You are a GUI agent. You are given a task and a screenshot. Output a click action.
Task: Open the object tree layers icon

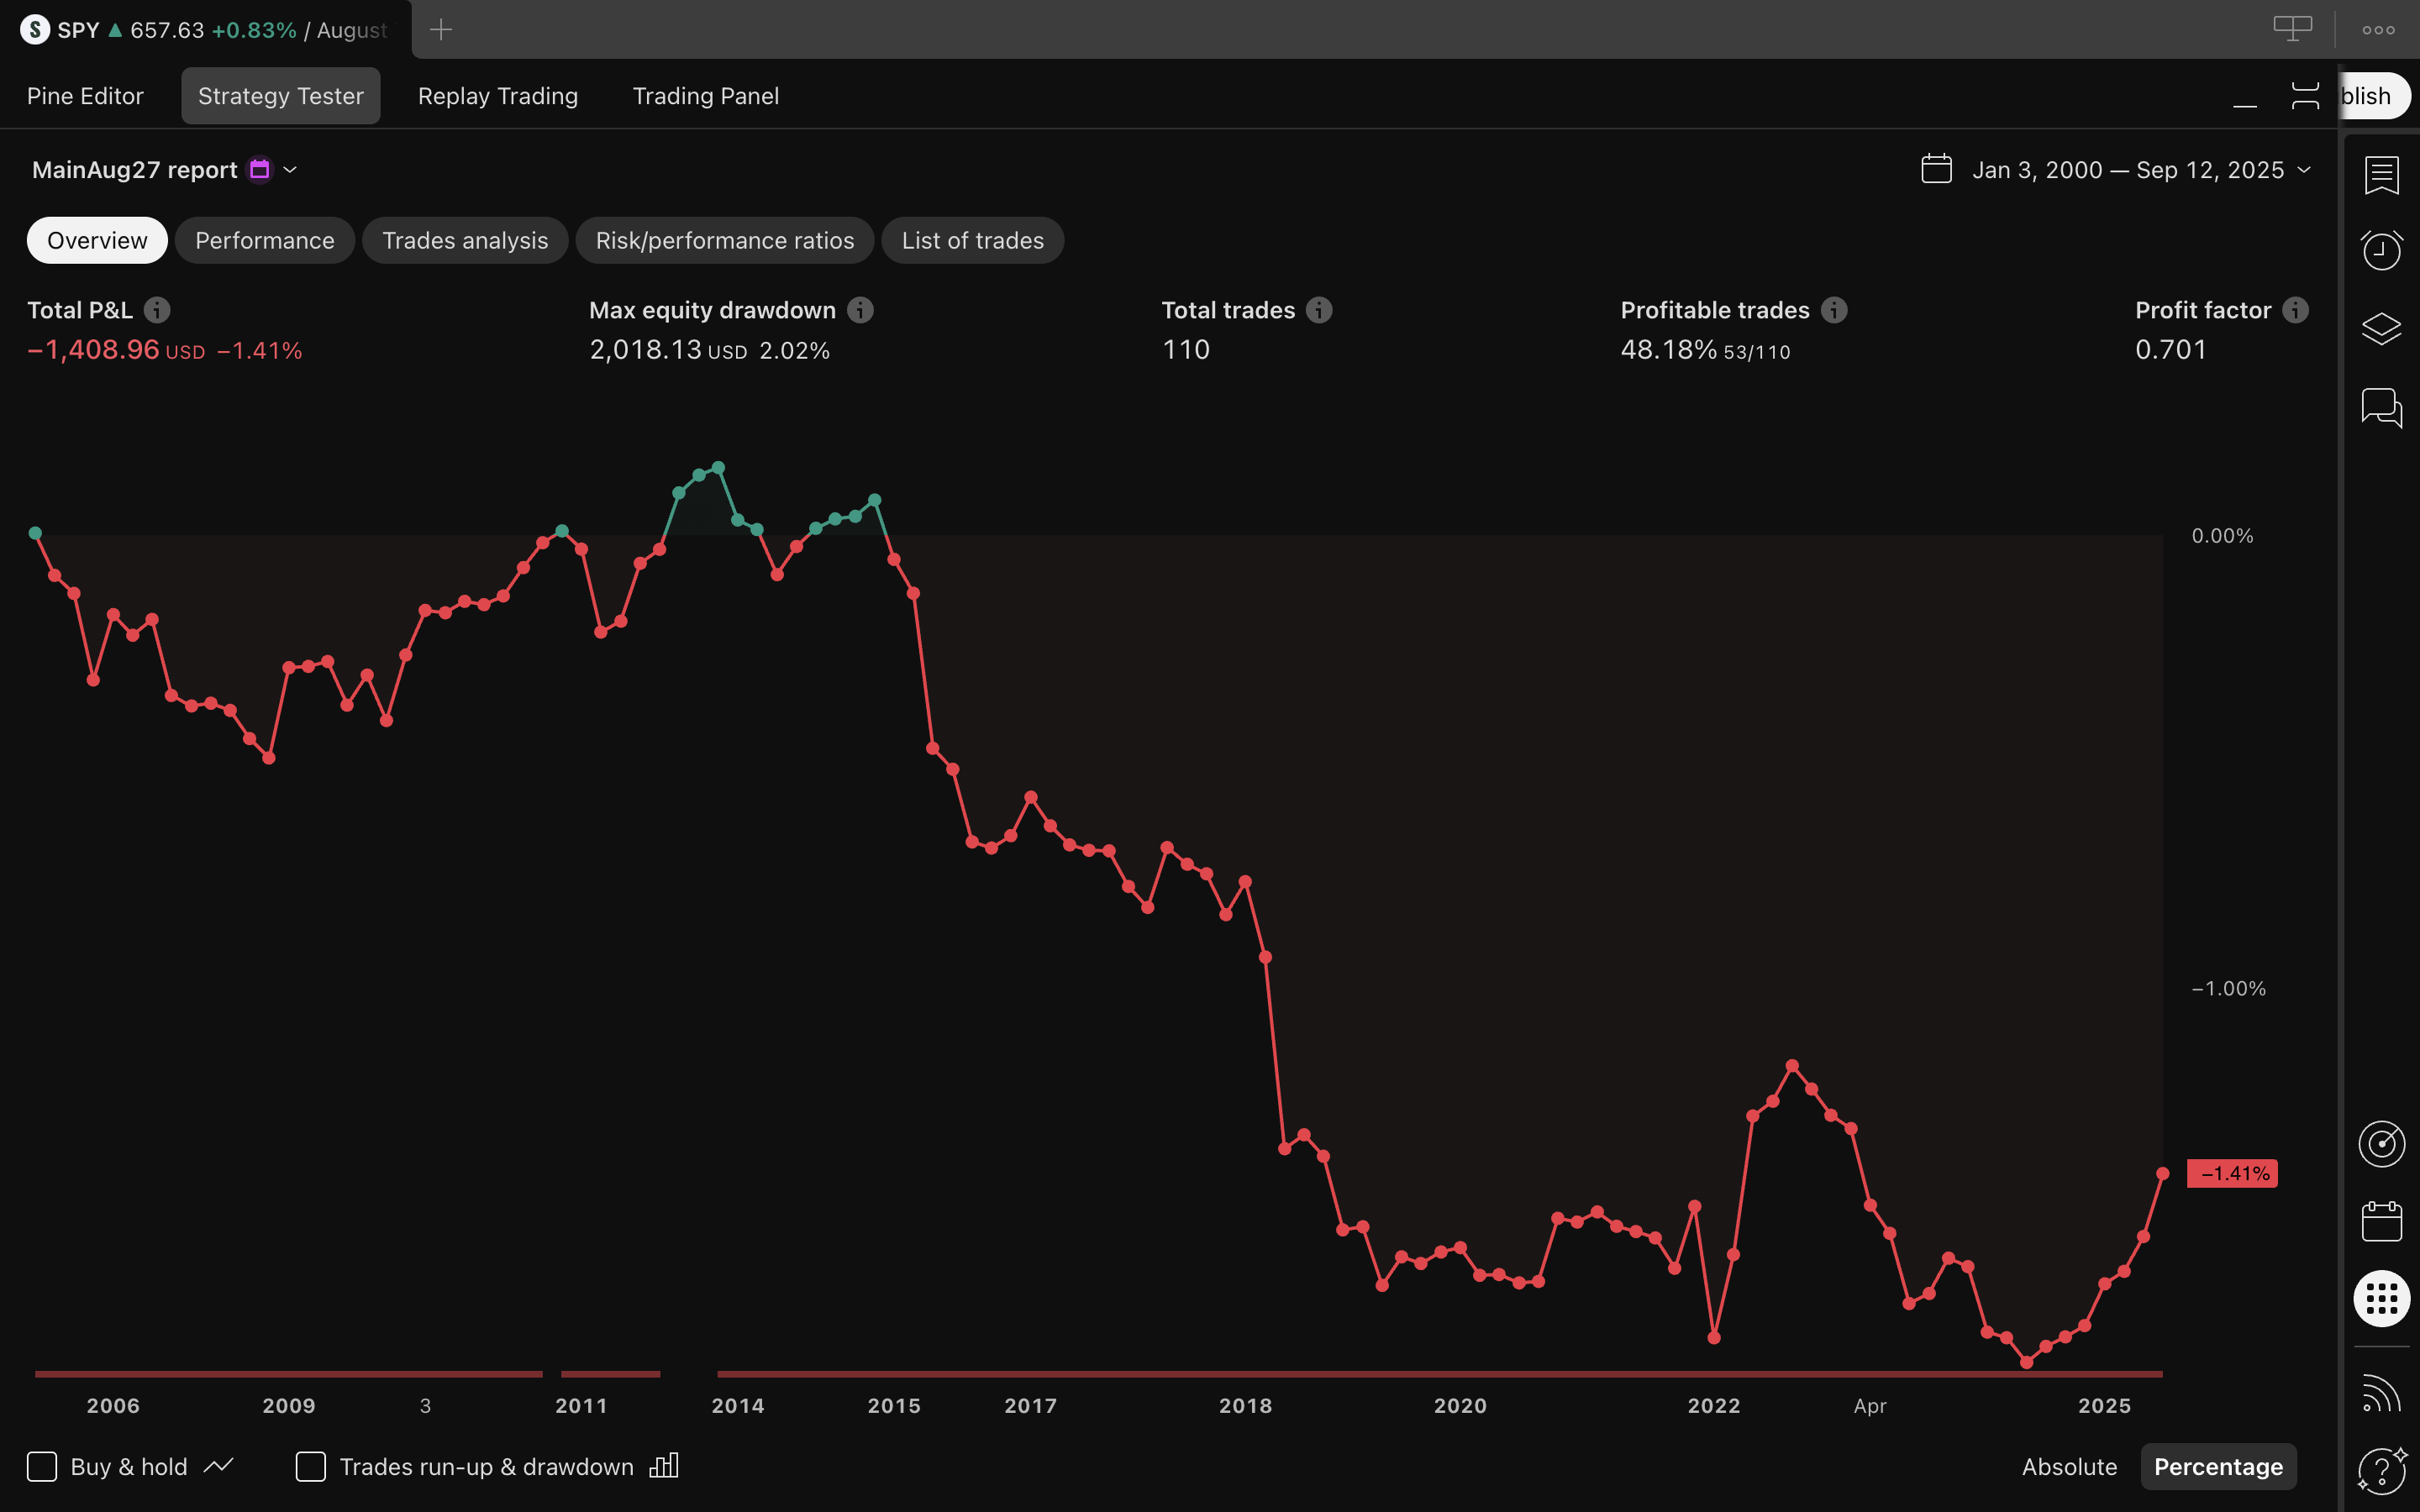tap(2381, 328)
